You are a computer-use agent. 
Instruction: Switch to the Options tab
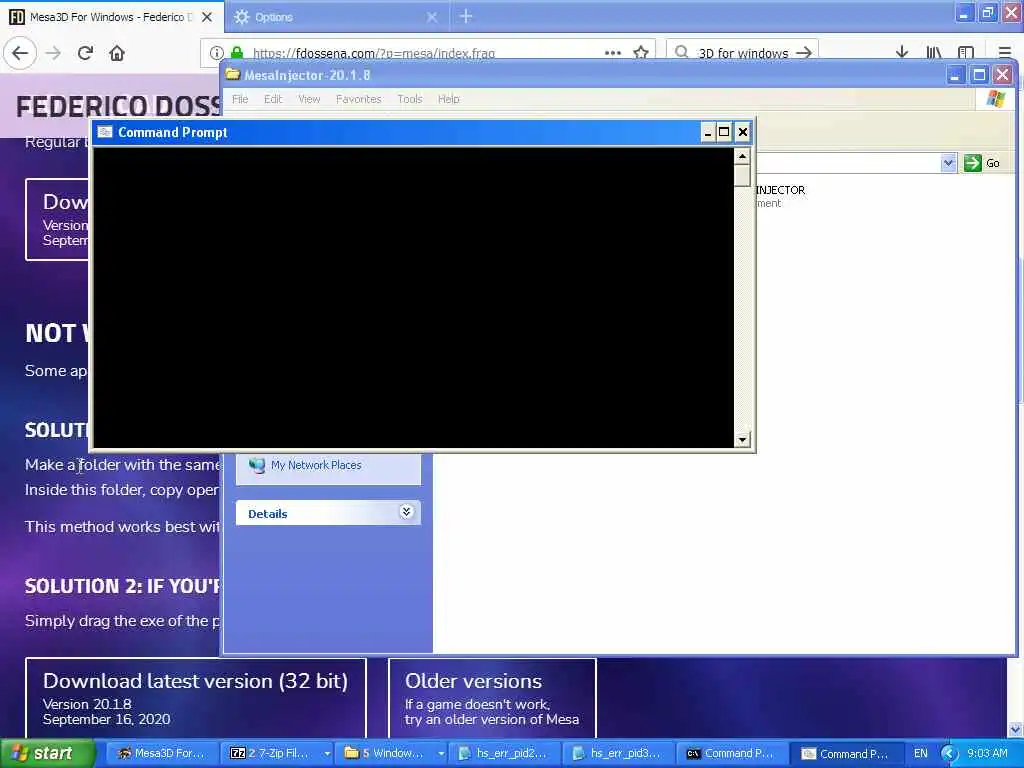coord(336,17)
